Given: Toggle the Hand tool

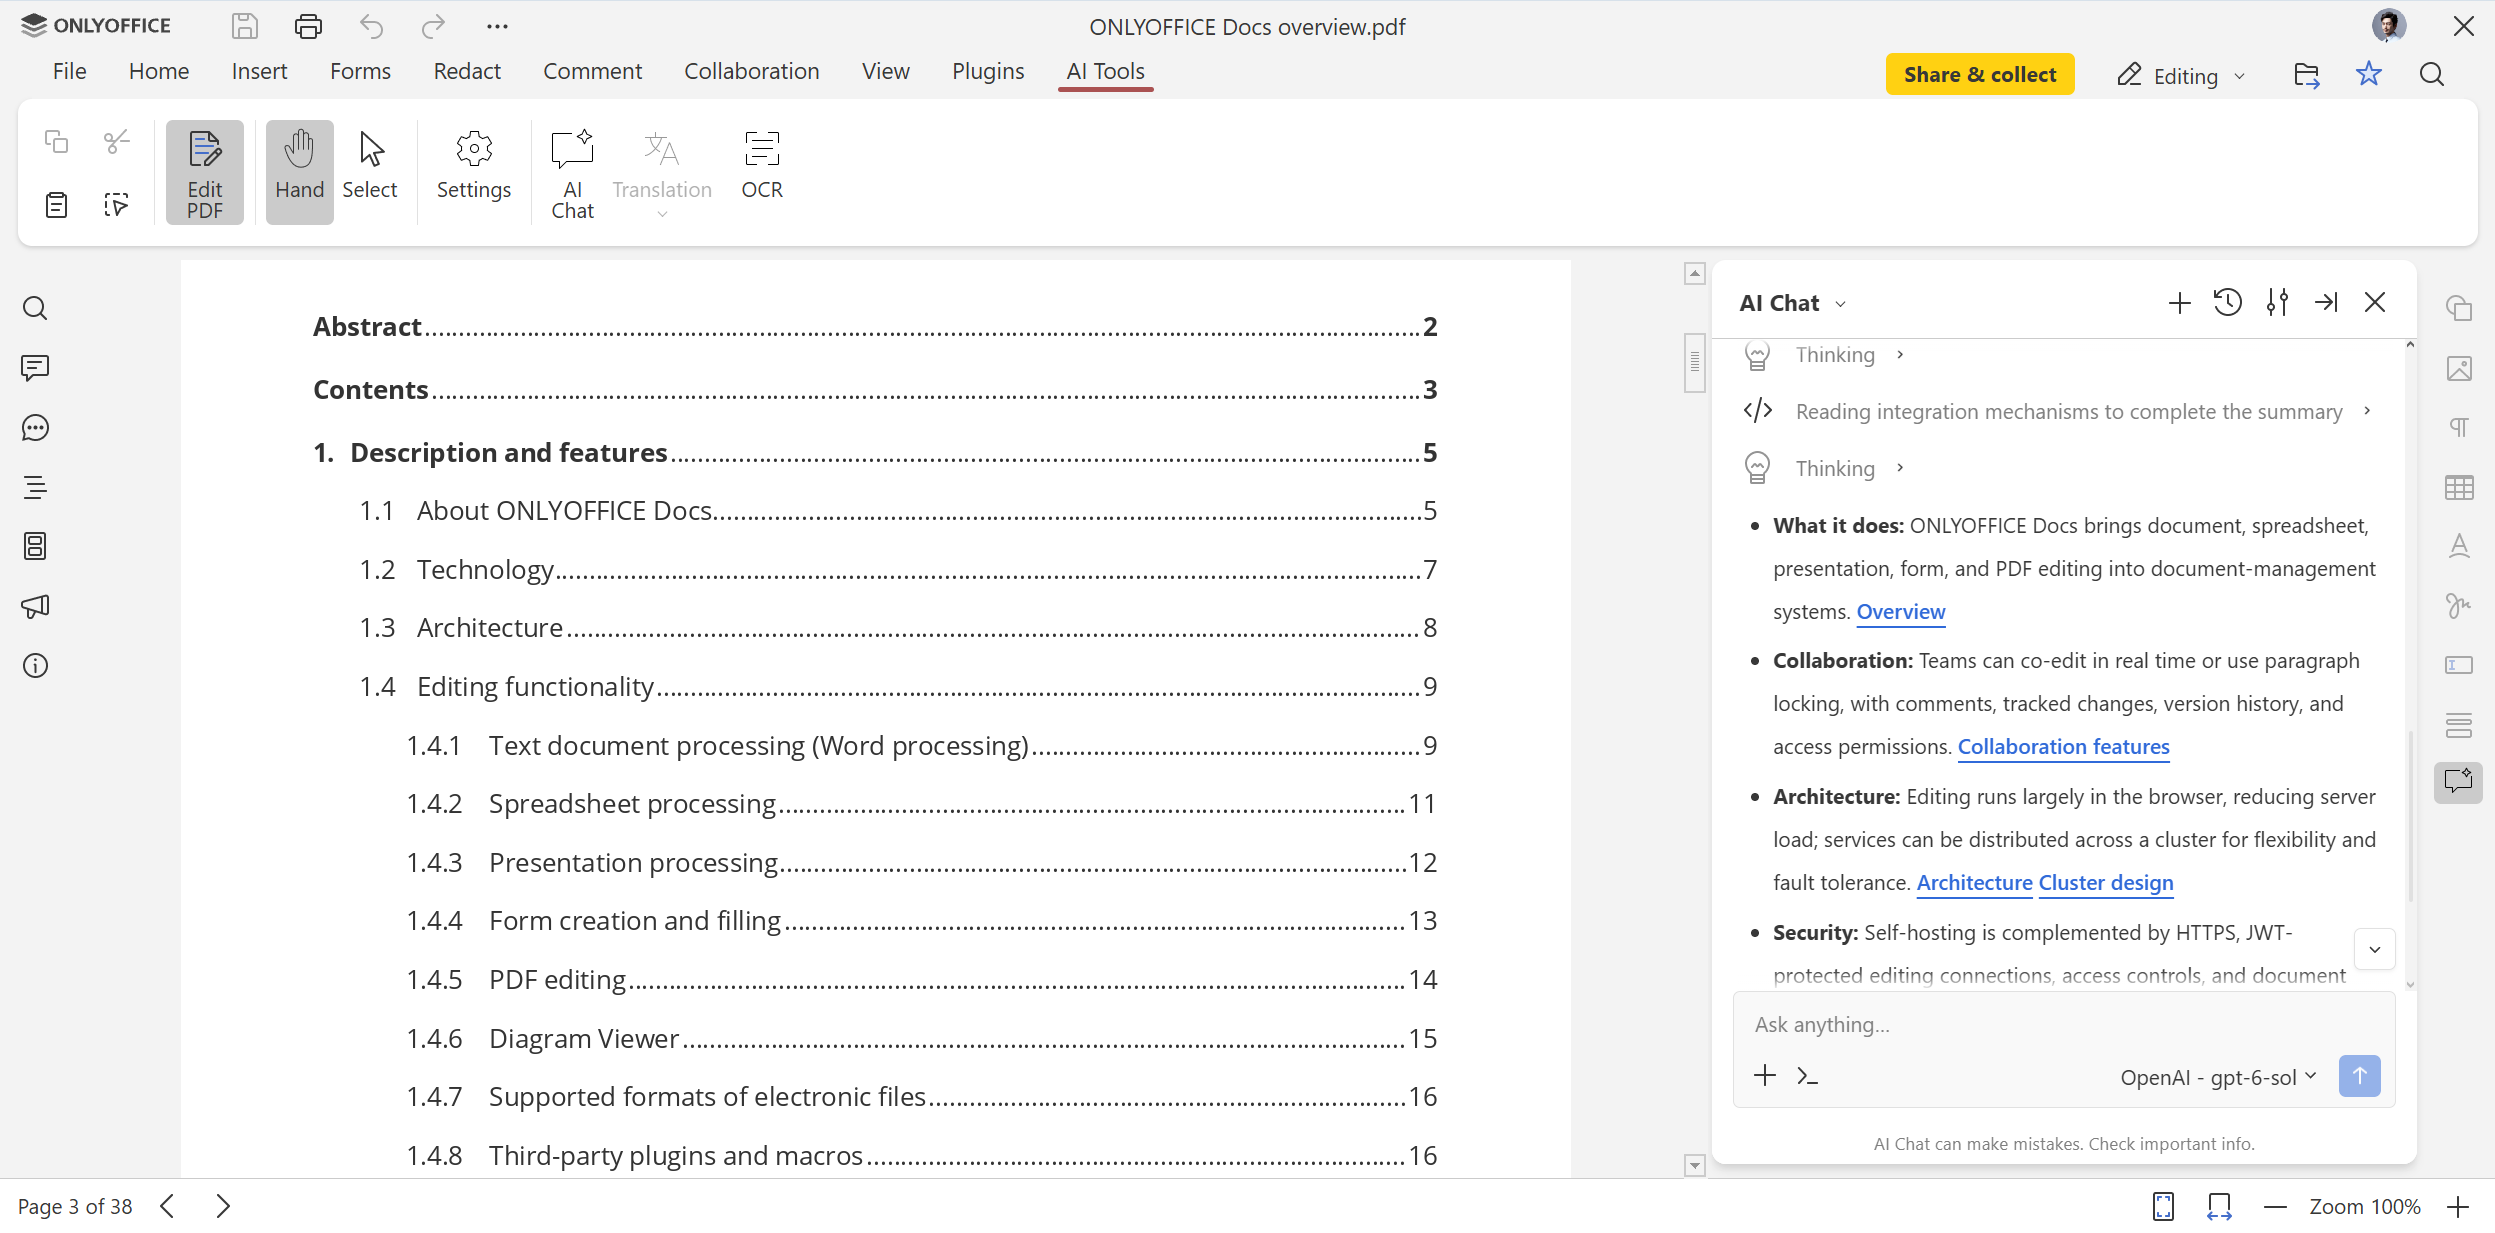Looking at the screenshot, I should pyautogui.click(x=300, y=173).
